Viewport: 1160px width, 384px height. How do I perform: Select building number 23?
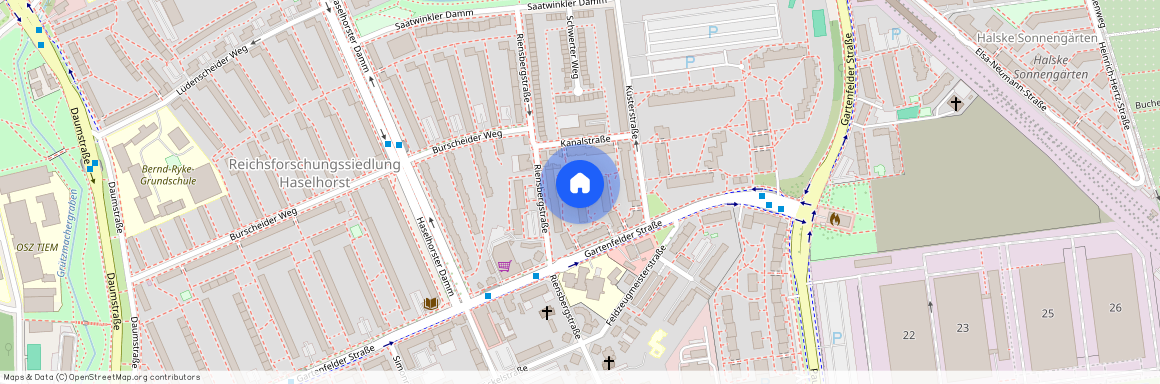[x=962, y=328]
